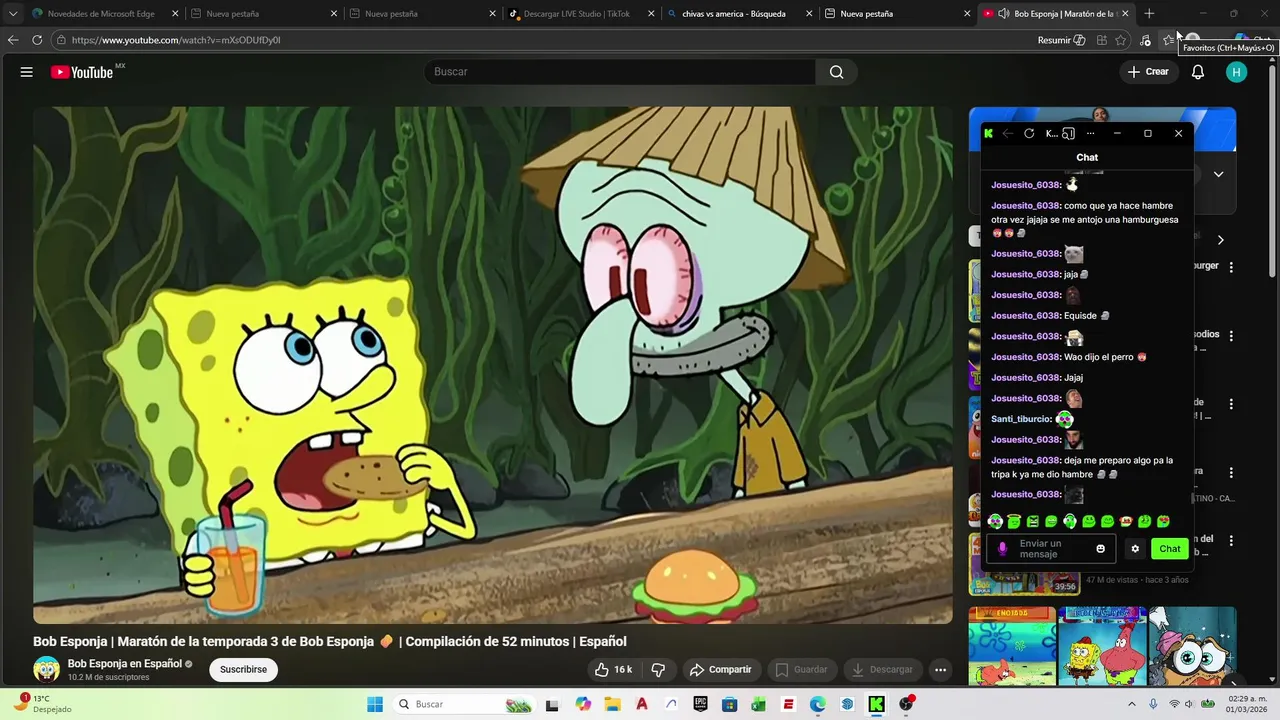Screen dimensions: 1280x720
Task: Open YouTube notifications bell
Action: (x=1198, y=72)
